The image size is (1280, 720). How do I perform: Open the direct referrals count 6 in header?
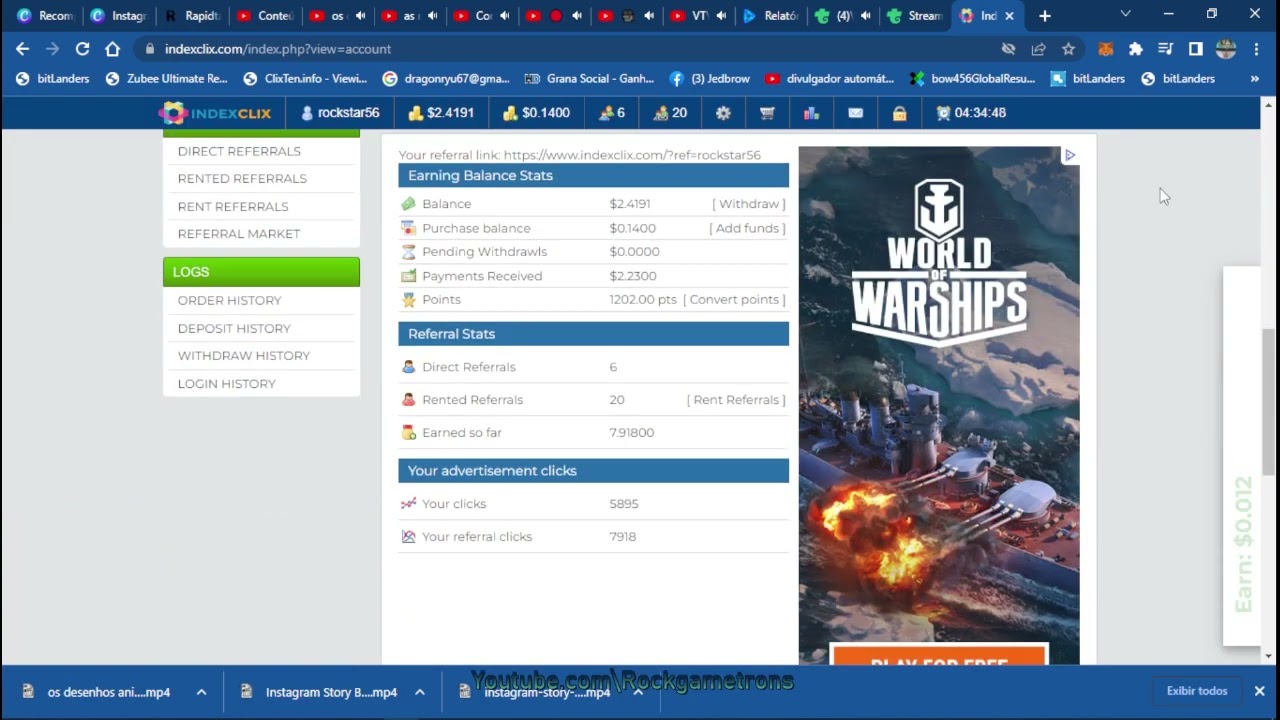(x=611, y=113)
